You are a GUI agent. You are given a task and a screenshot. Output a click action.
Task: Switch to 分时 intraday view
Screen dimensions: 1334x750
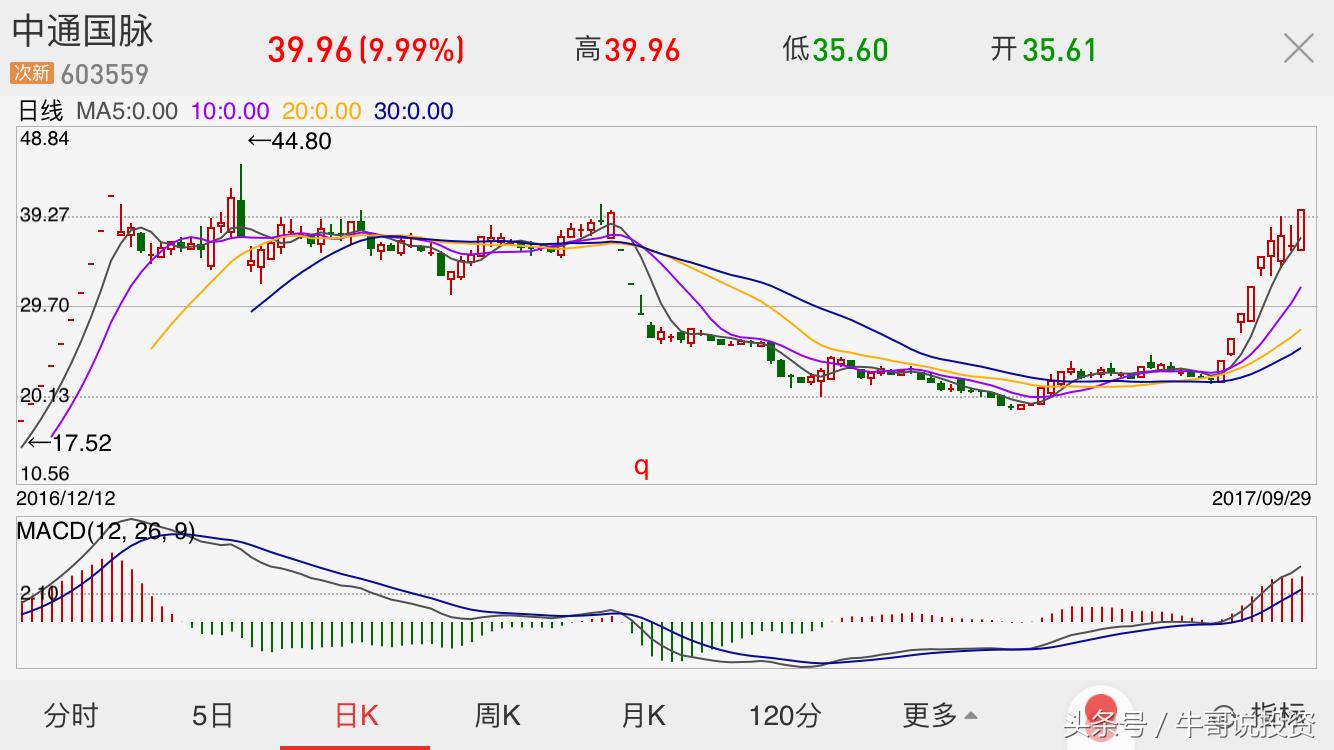(x=71, y=715)
